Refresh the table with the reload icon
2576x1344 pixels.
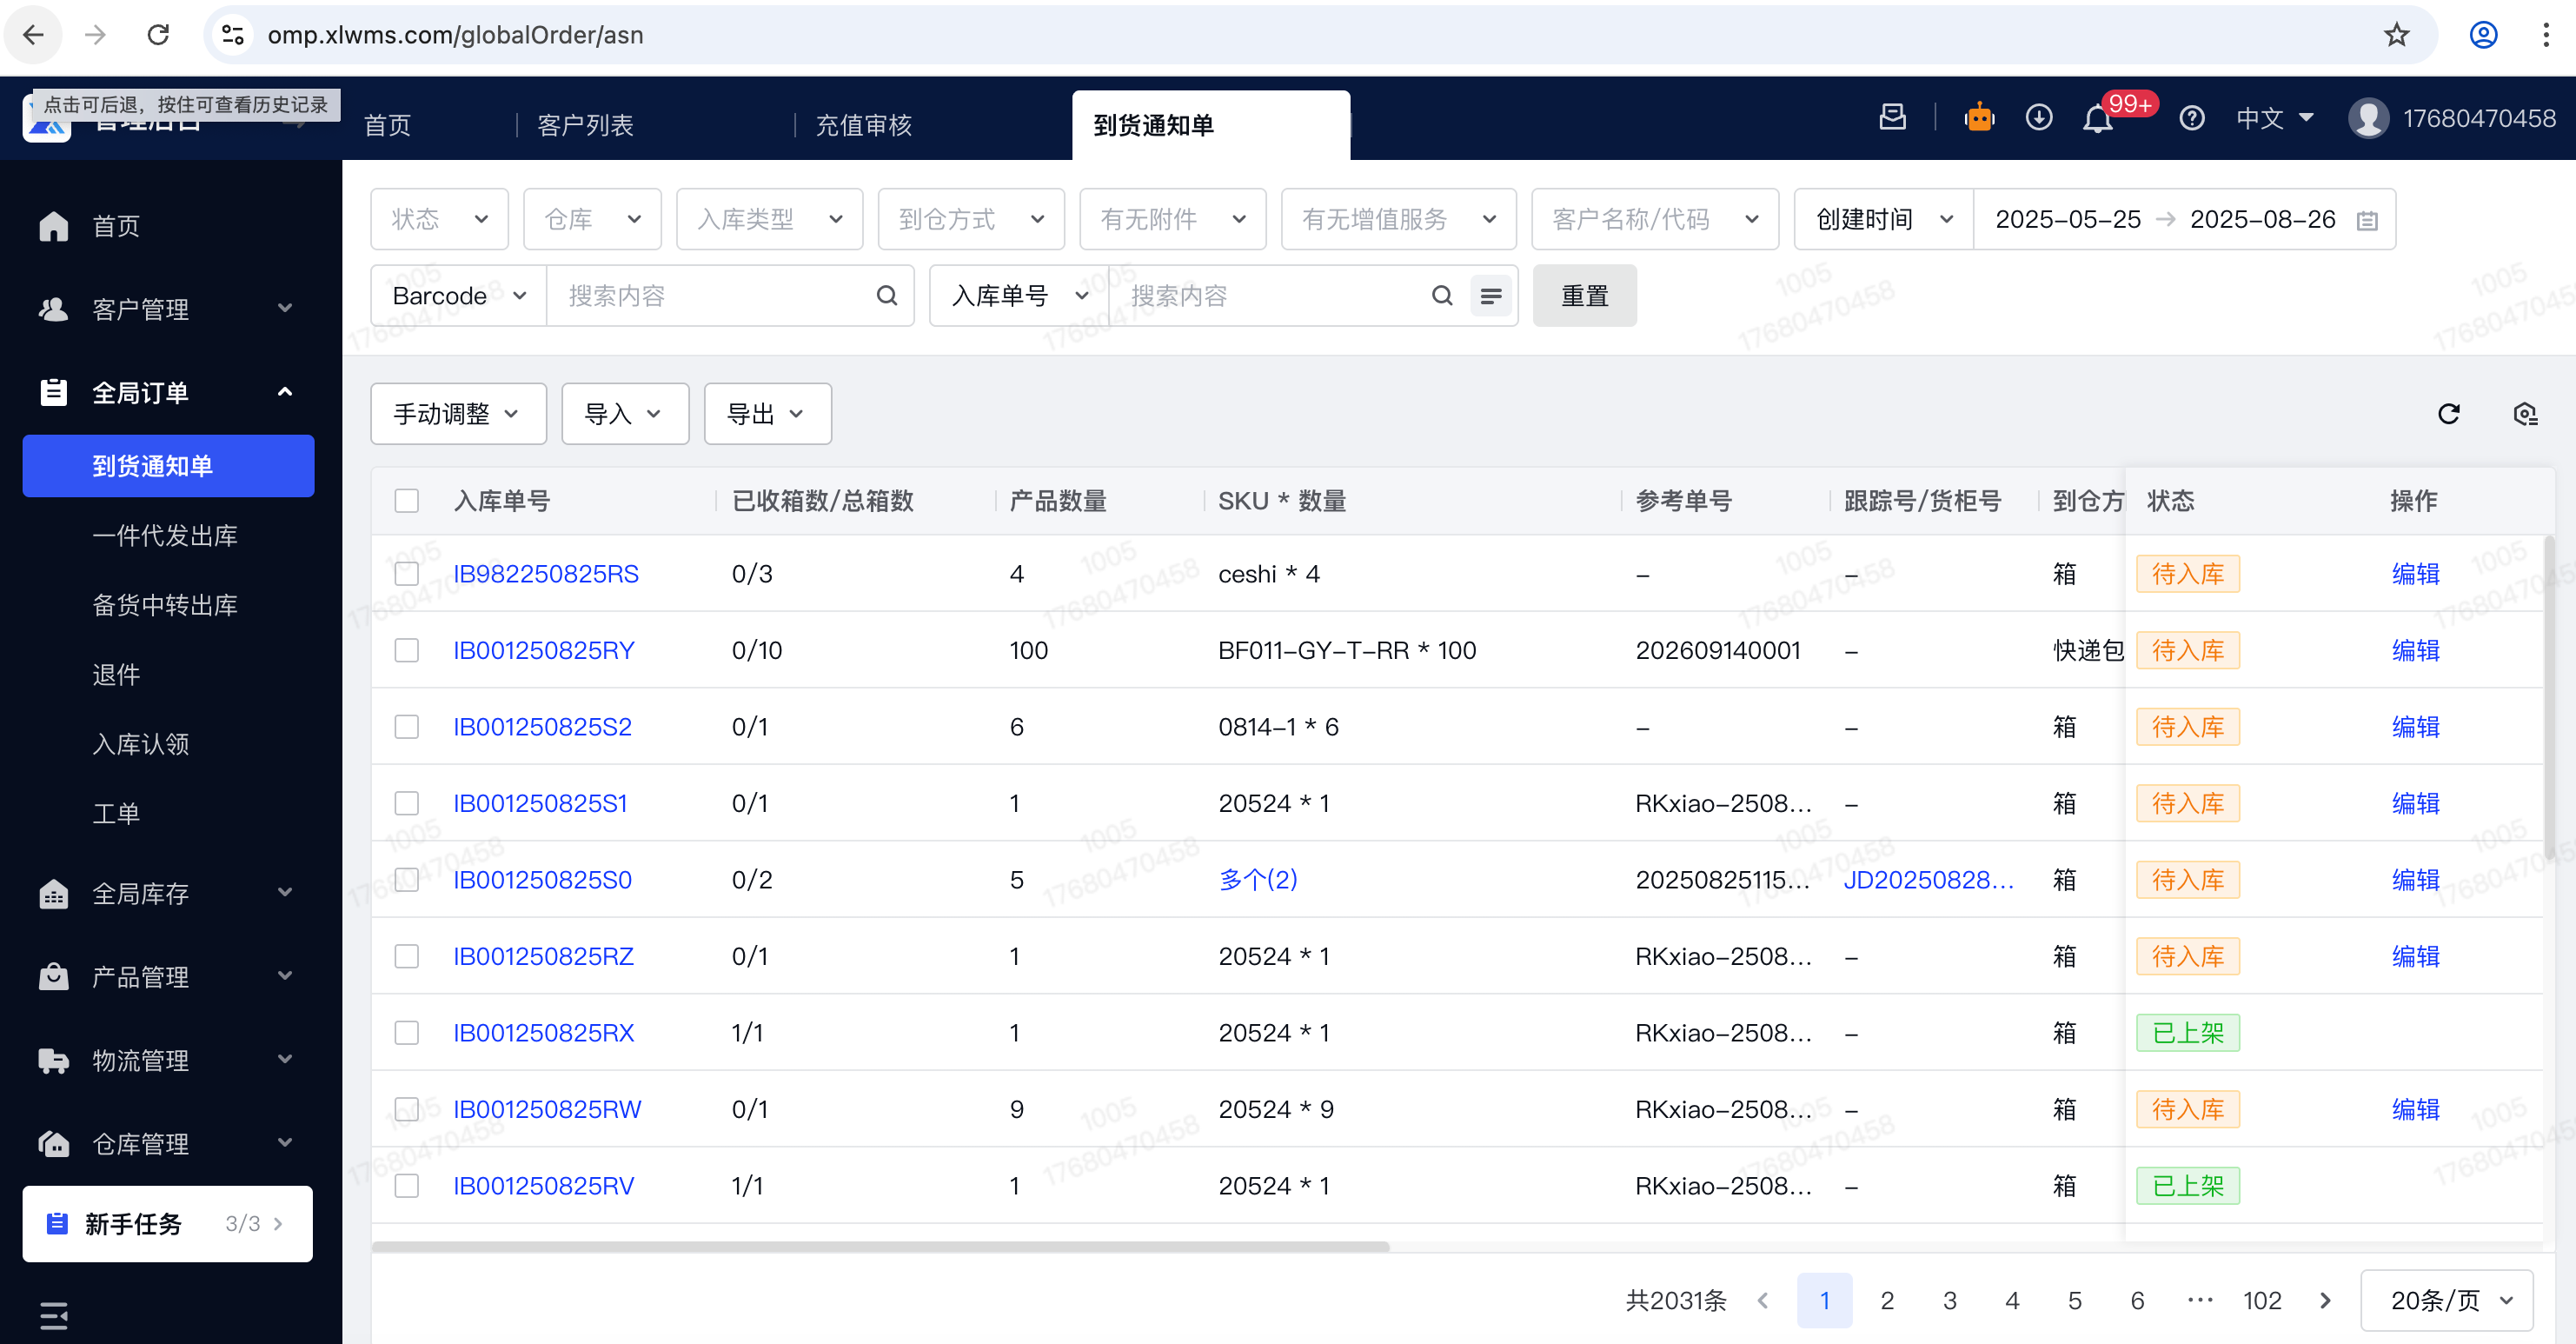tap(2448, 413)
